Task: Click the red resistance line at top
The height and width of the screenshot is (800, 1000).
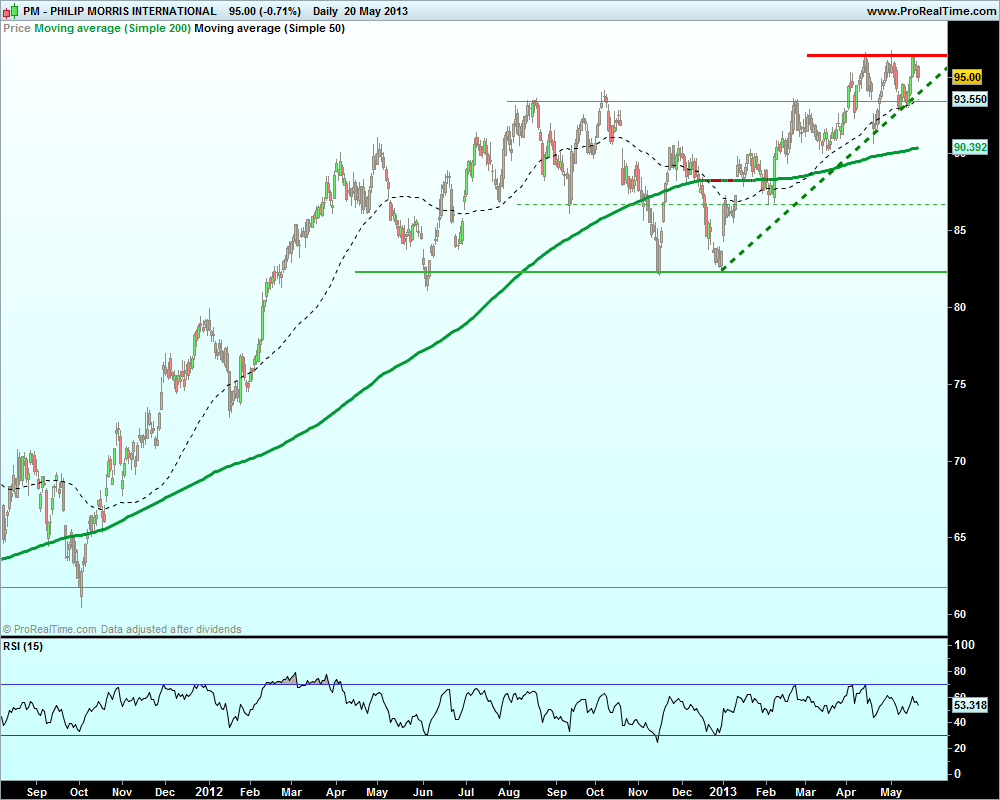Action: [x=877, y=56]
